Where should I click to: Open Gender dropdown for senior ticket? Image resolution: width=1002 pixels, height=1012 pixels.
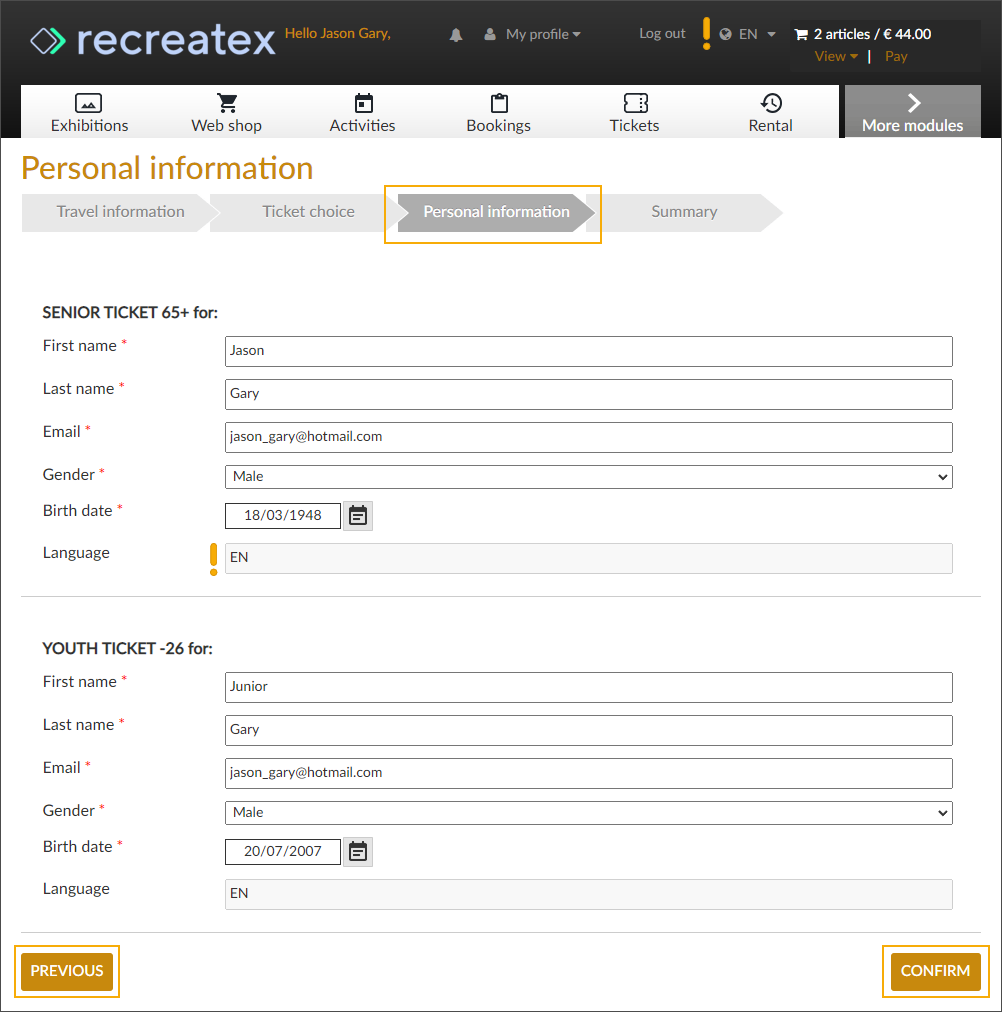point(589,477)
